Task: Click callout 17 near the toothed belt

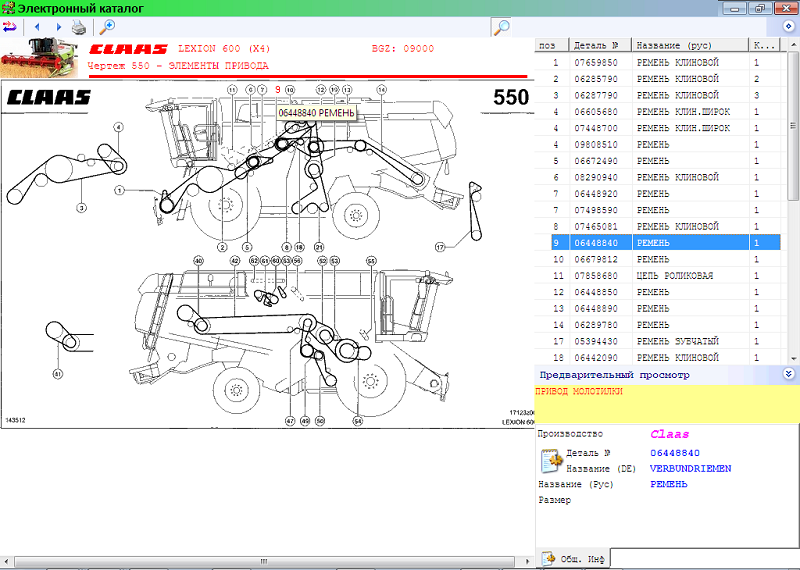Action: [440, 247]
